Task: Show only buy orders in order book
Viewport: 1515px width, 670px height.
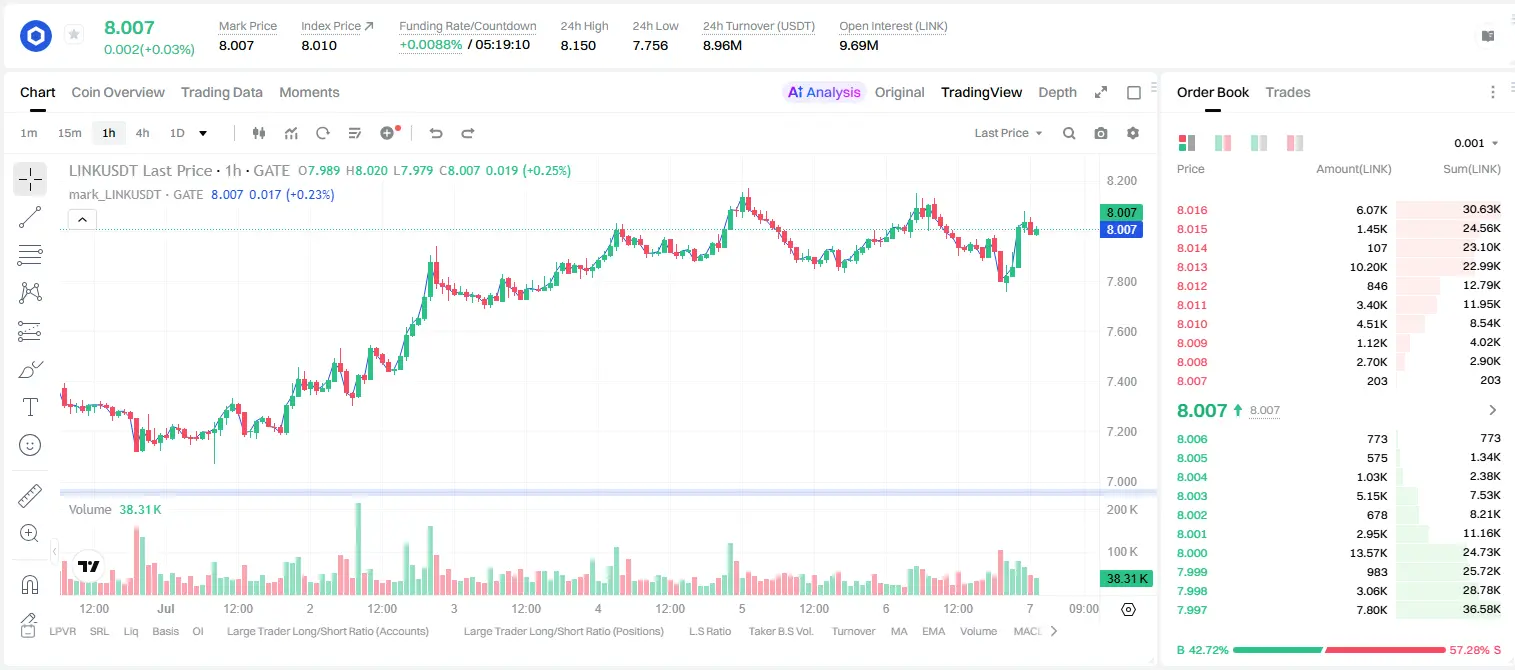Action: (x=1259, y=143)
